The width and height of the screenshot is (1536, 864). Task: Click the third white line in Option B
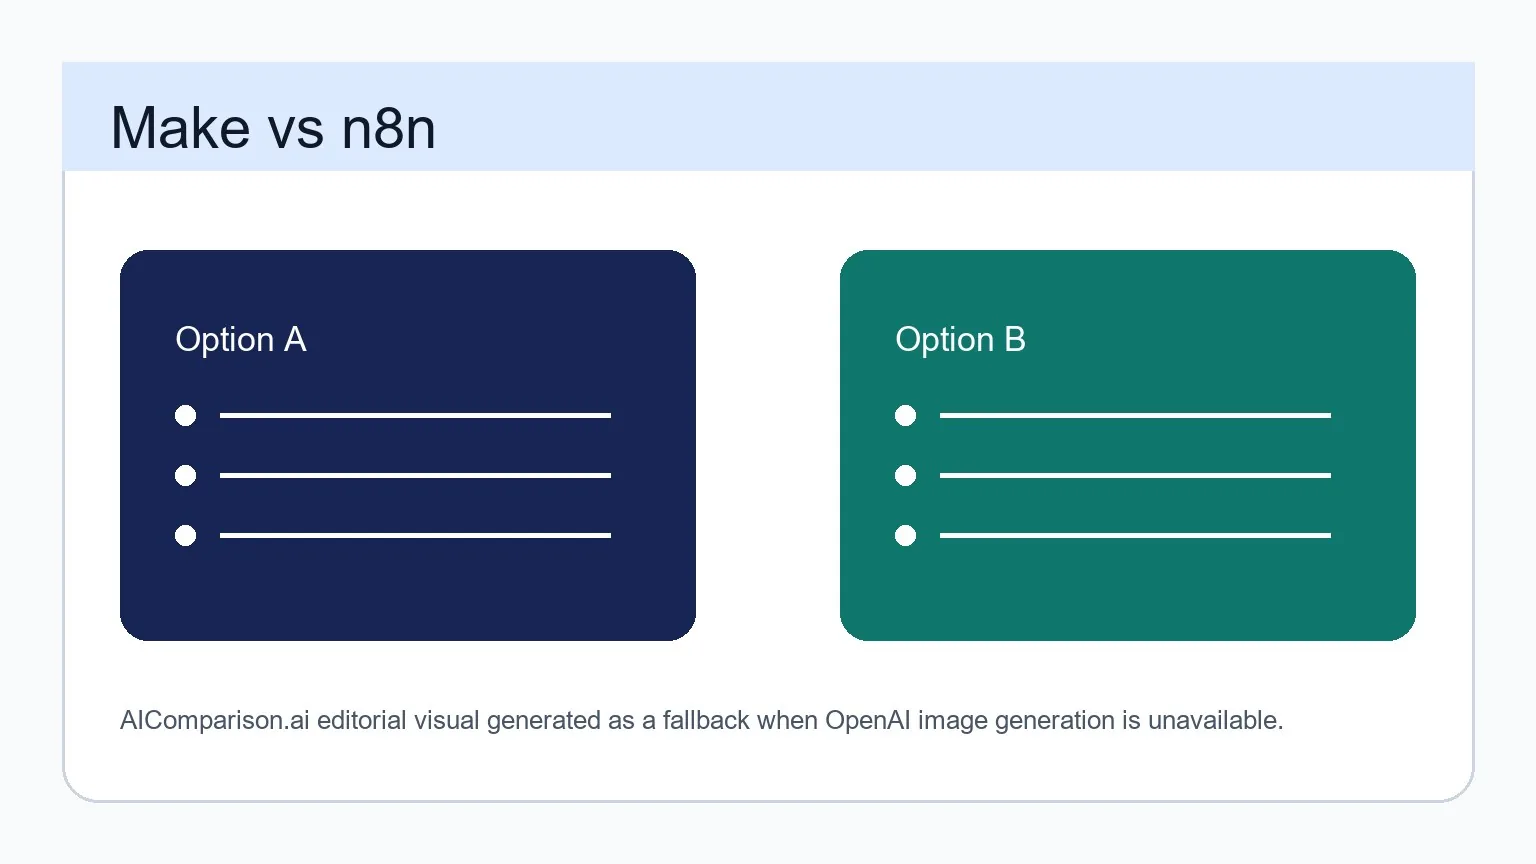coord(1135,535)
